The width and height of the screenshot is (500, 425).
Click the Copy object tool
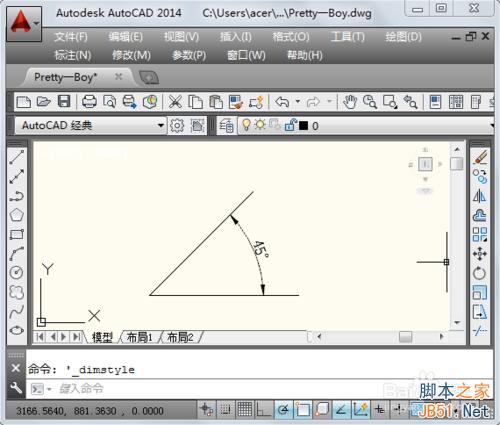(x=480, y=176)
